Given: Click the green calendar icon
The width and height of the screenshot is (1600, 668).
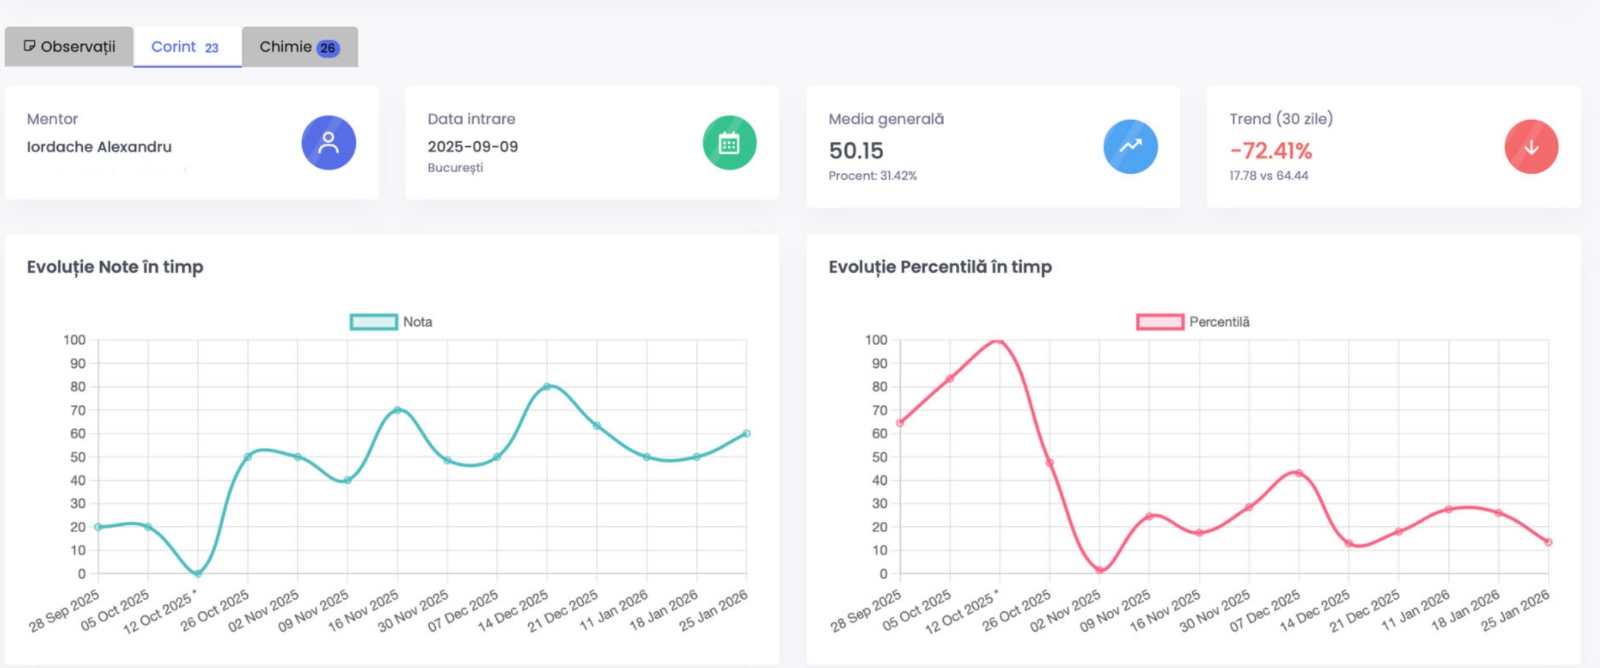Looking at the screenshot, I should (x=729, y=143).
